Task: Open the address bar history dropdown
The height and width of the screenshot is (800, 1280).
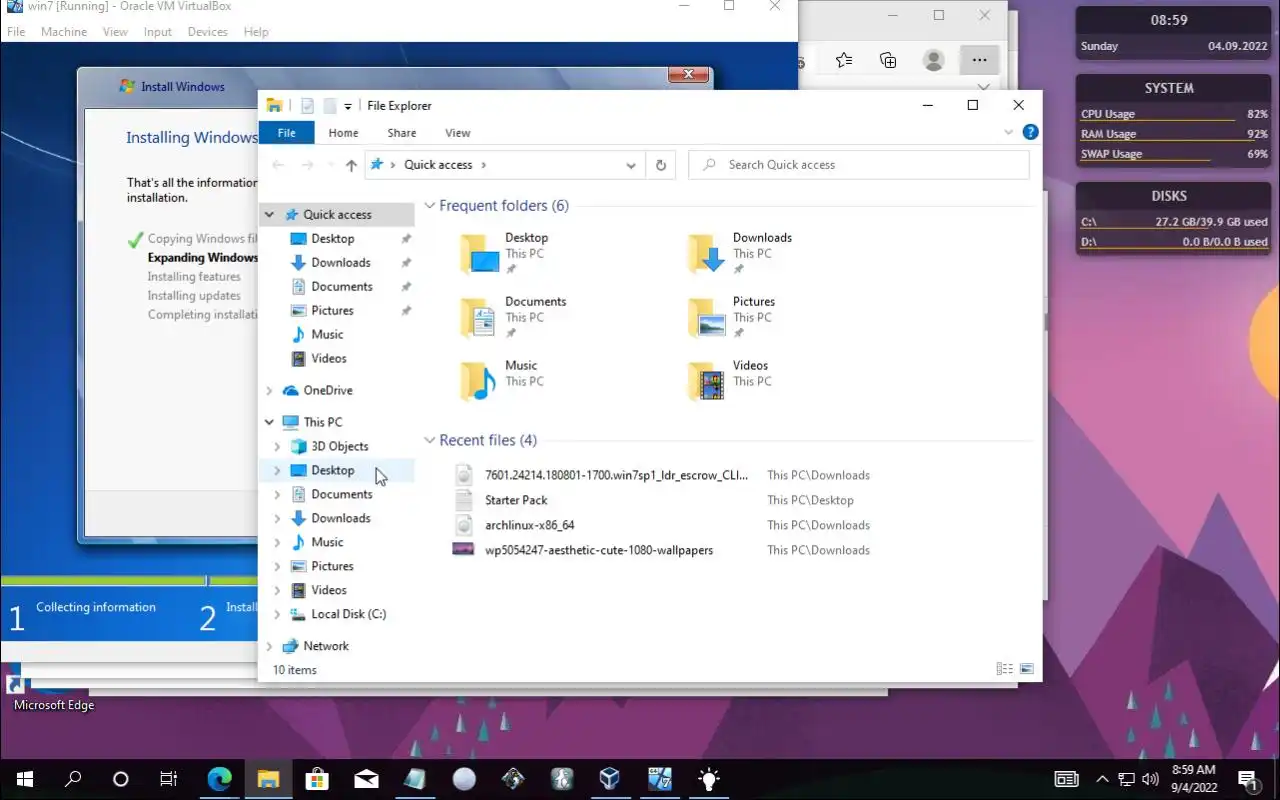Action: (631, 165)
